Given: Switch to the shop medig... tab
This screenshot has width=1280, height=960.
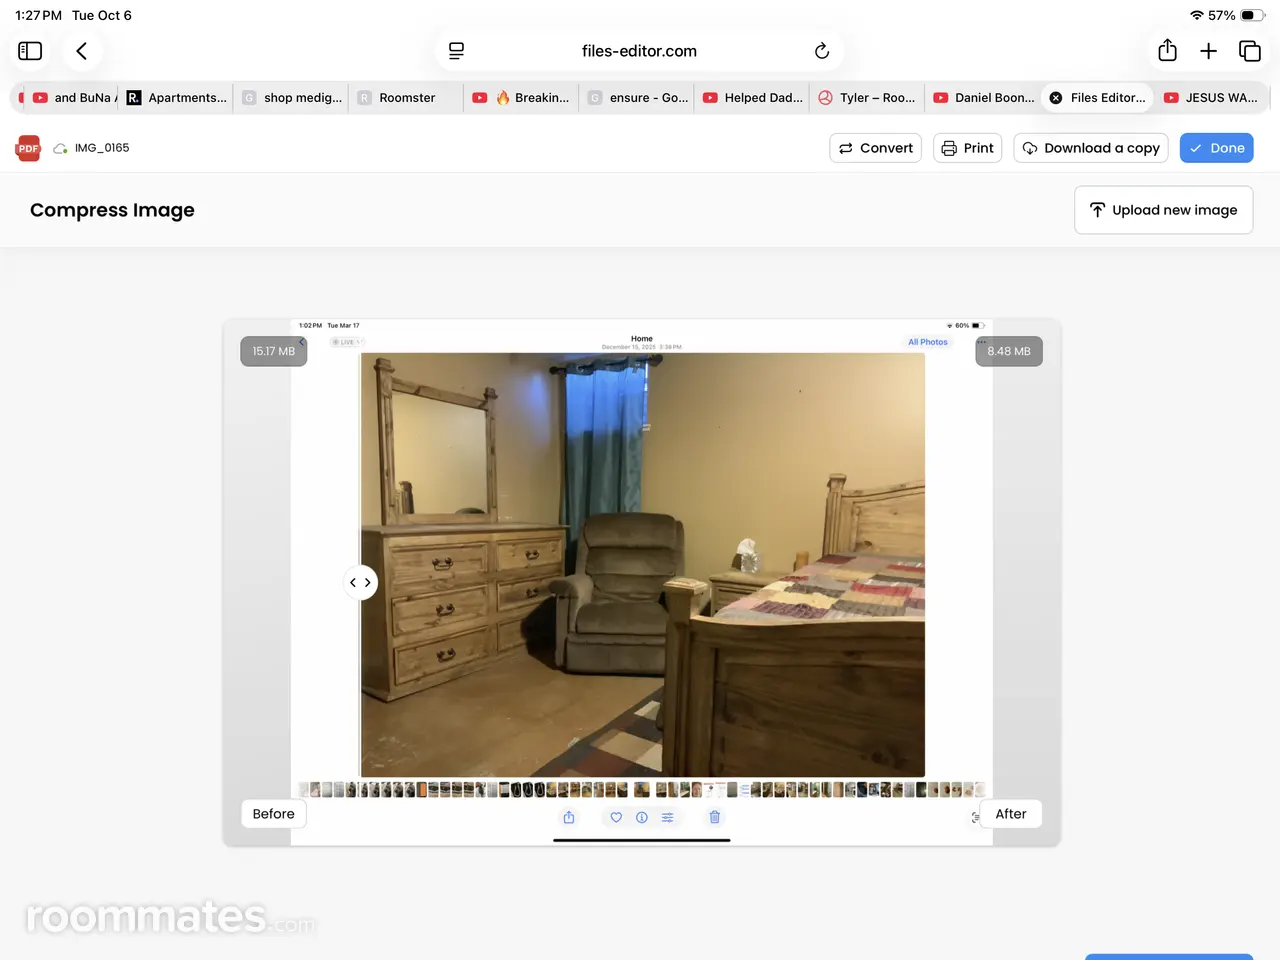Looking at the screenshot, I should point(291,98).
